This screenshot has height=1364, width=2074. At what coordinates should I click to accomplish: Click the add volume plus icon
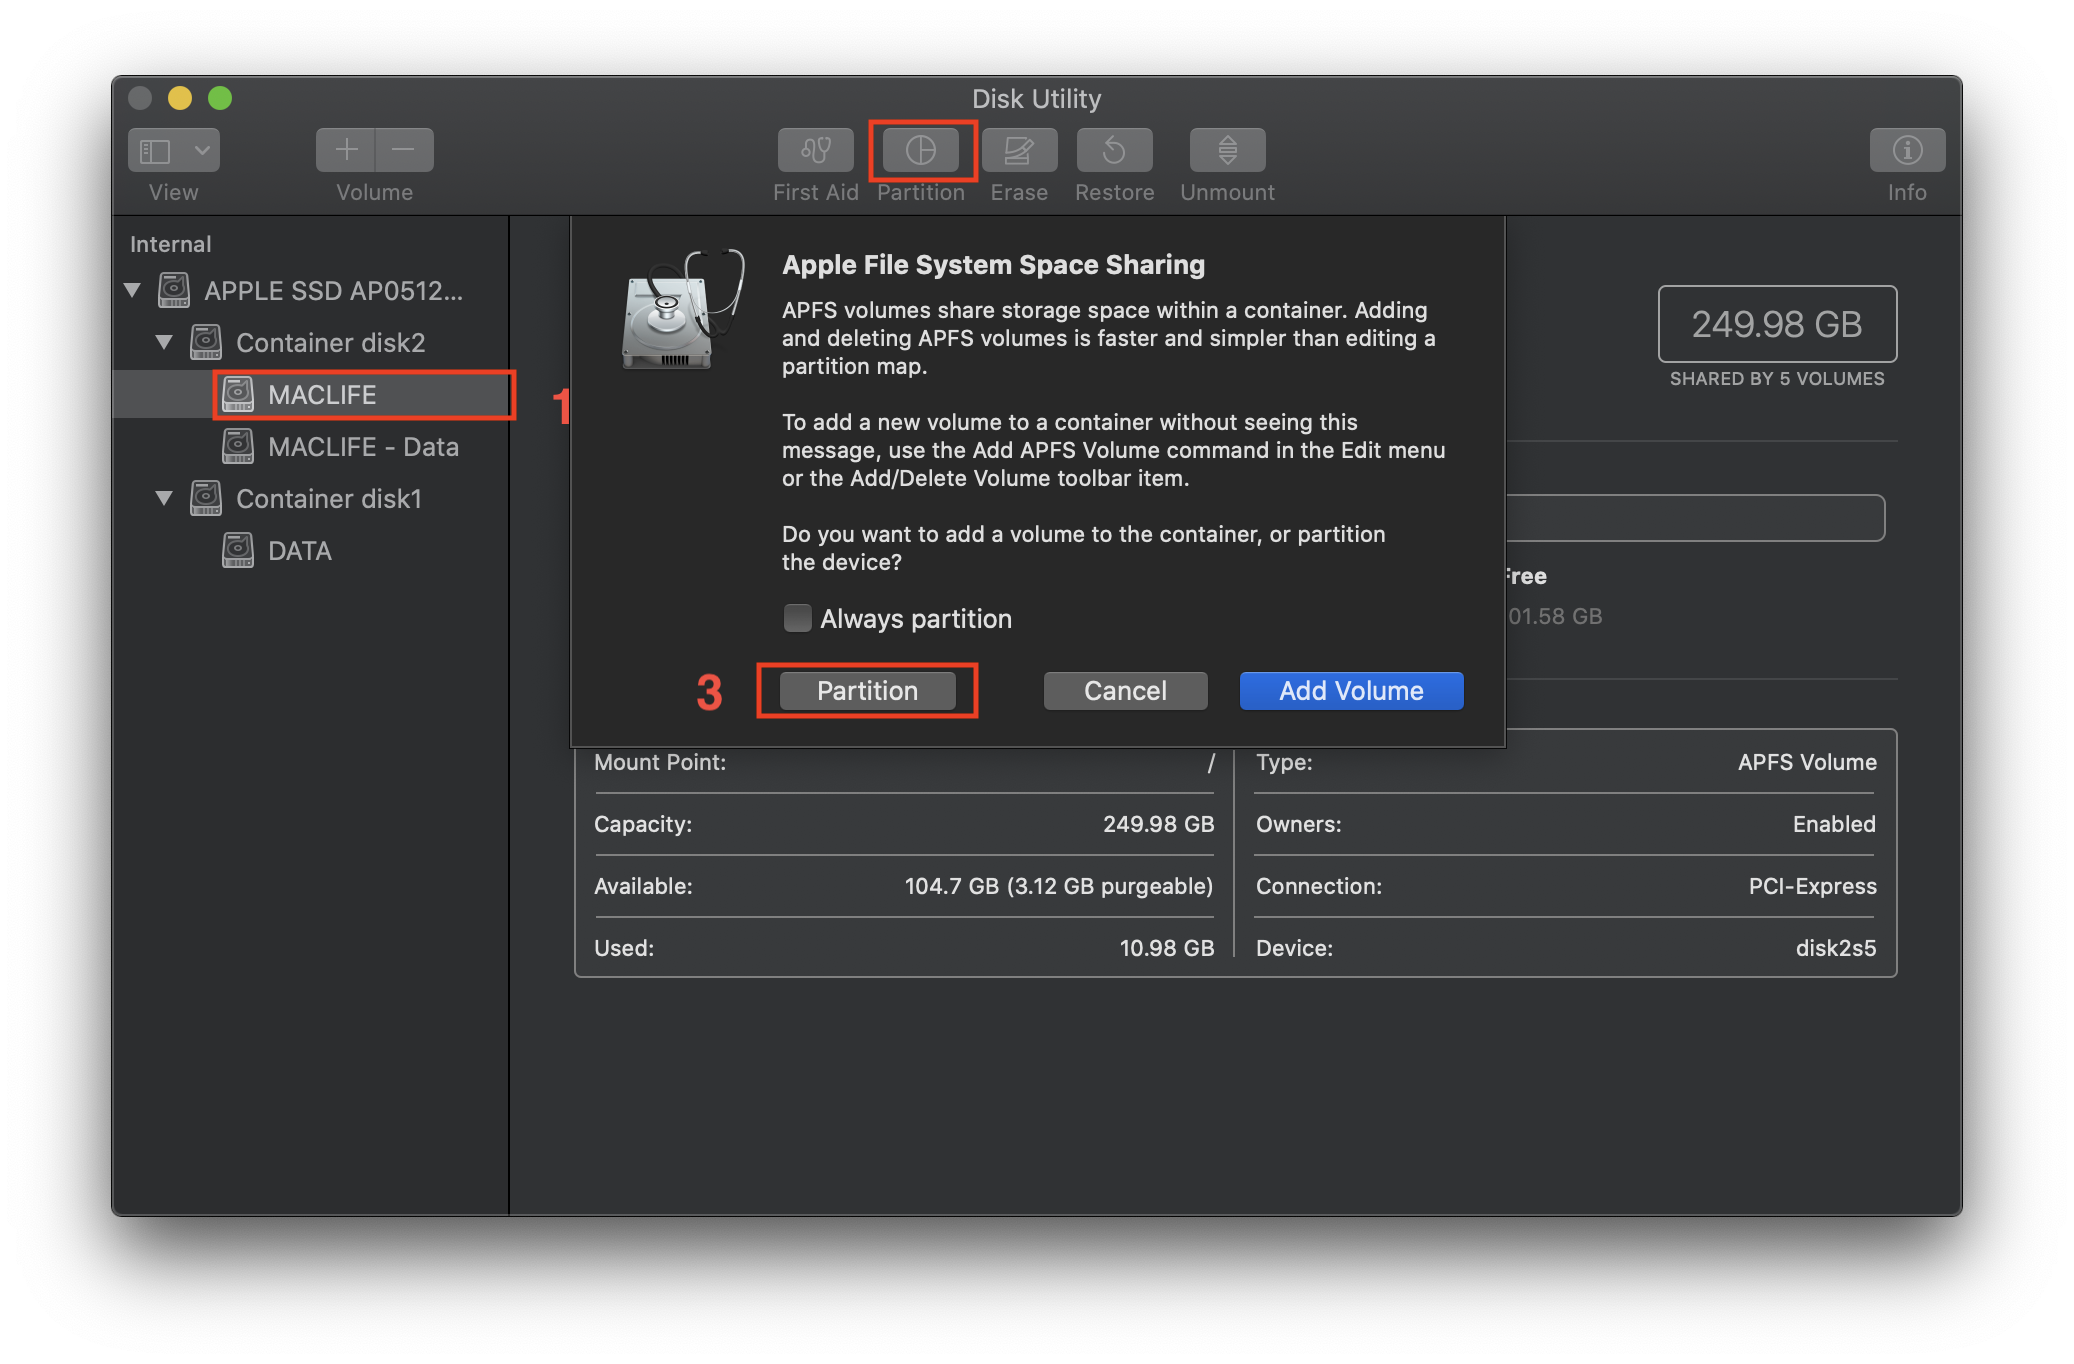point(346,151)
